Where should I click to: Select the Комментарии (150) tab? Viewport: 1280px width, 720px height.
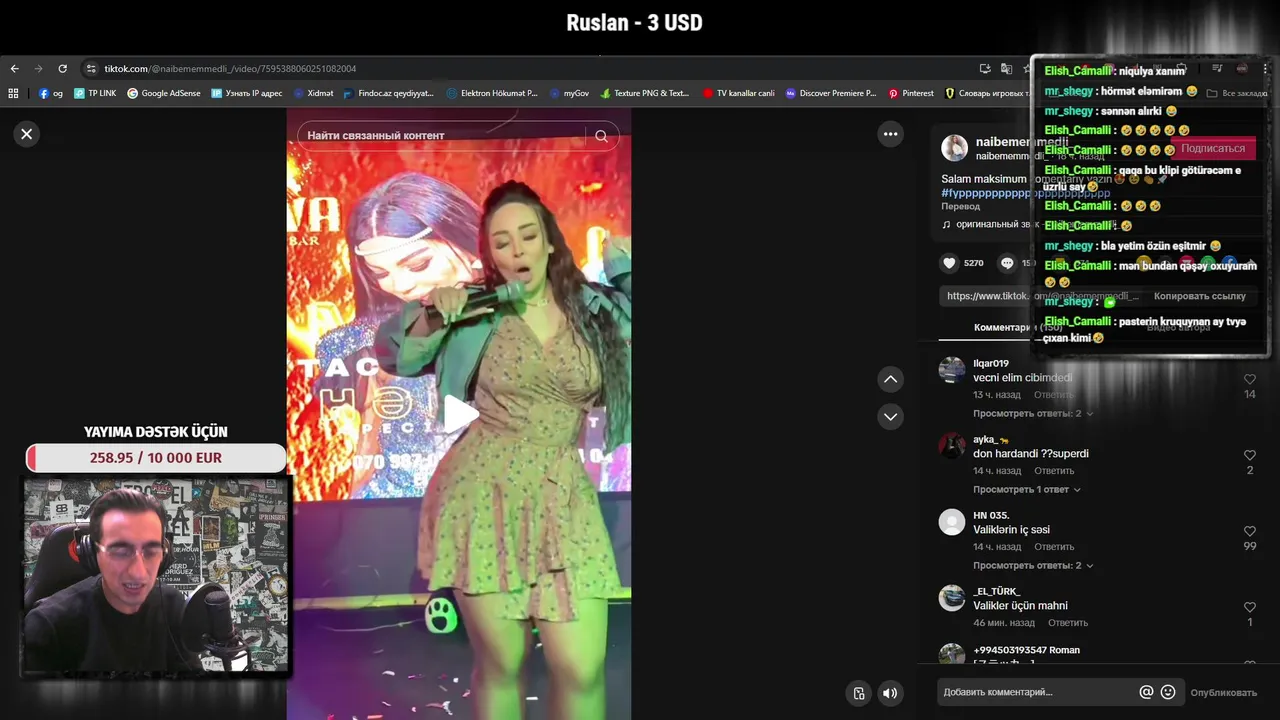(x=1018, y=327)
